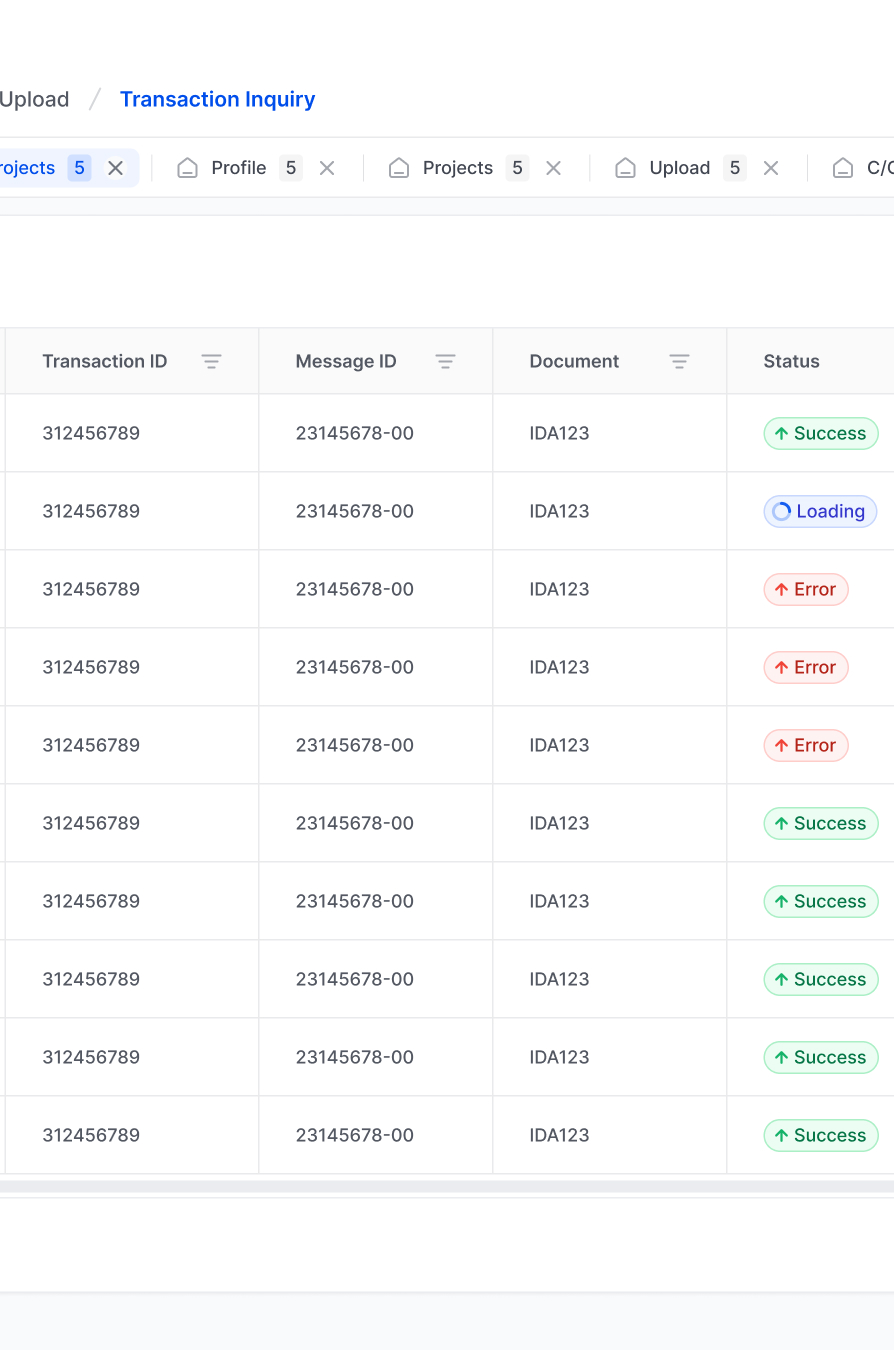Image resolution: width=894 pixels, height=1350 pixels.
Task: Switch to the Upload tab
Action: pyautogui.click(x=679, y=168)
